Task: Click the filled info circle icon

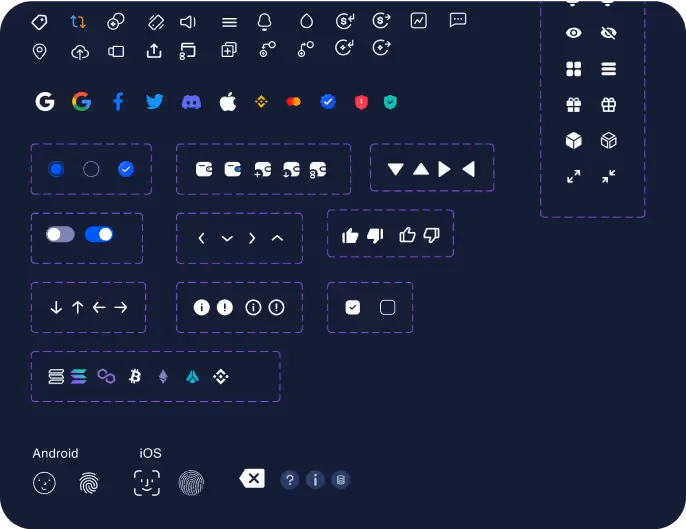Action: click(x=201, y=307)
